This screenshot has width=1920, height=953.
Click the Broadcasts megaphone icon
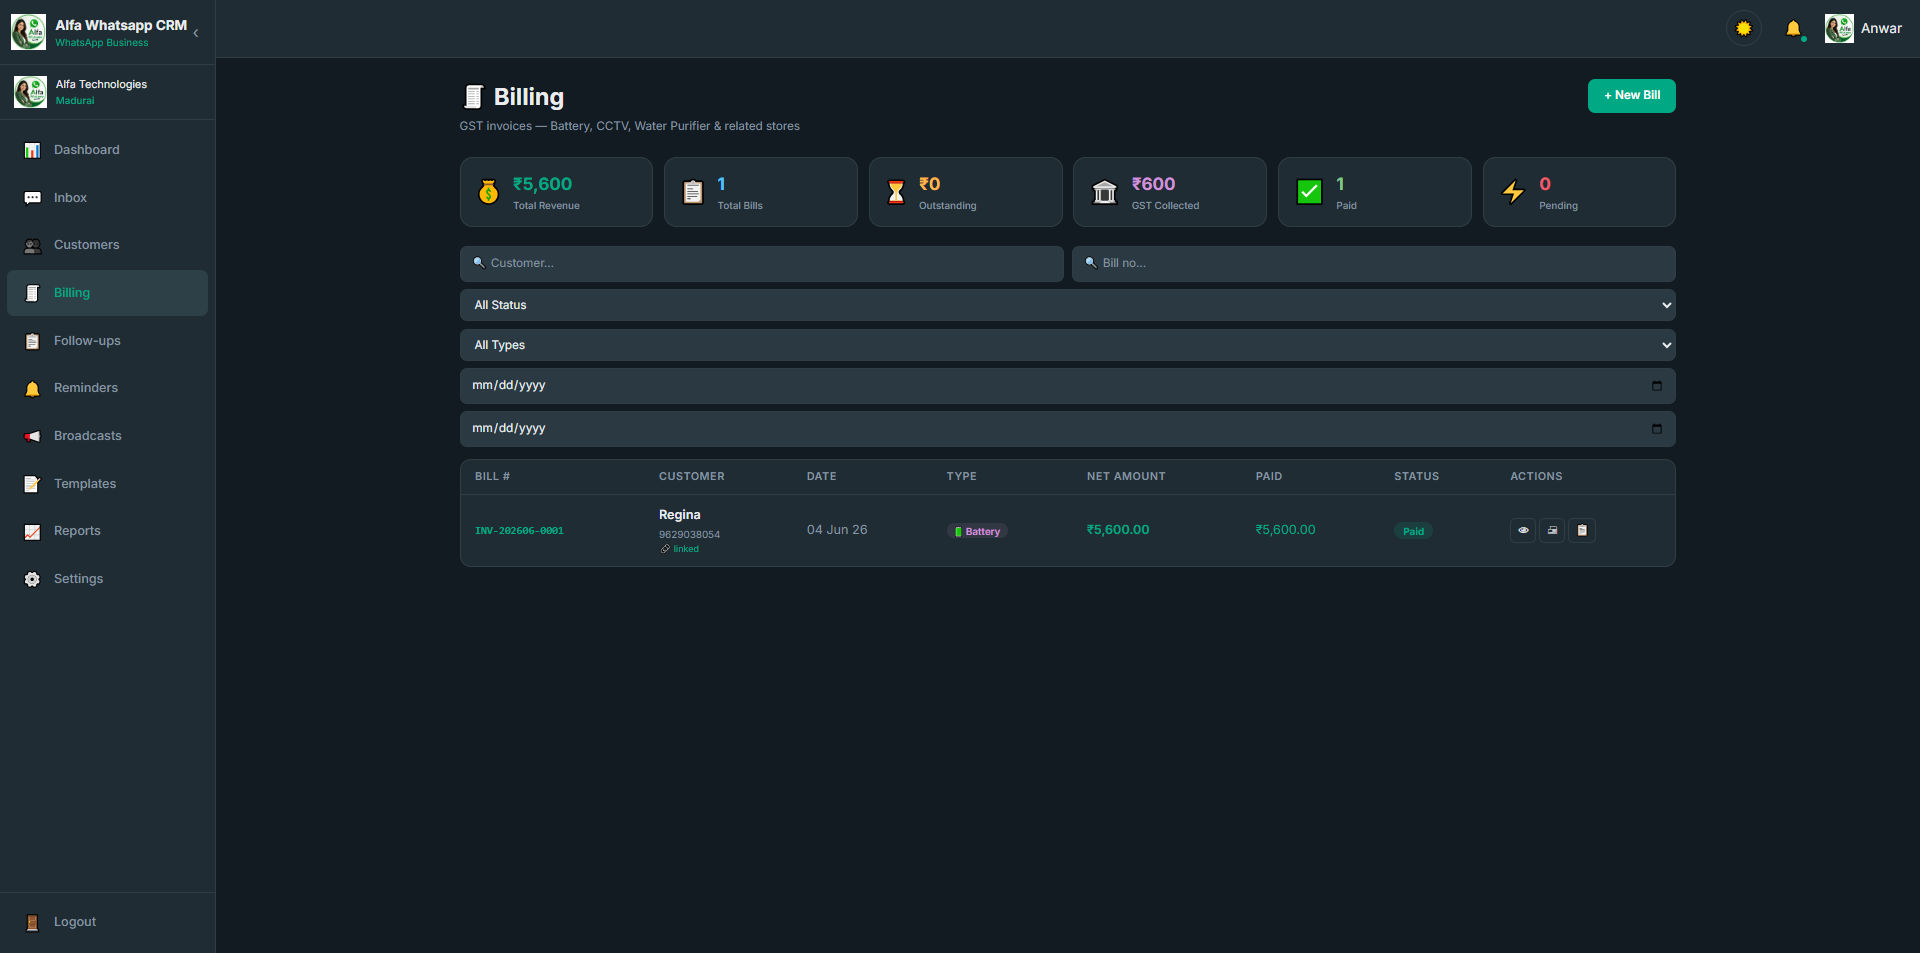click(32, 436)
